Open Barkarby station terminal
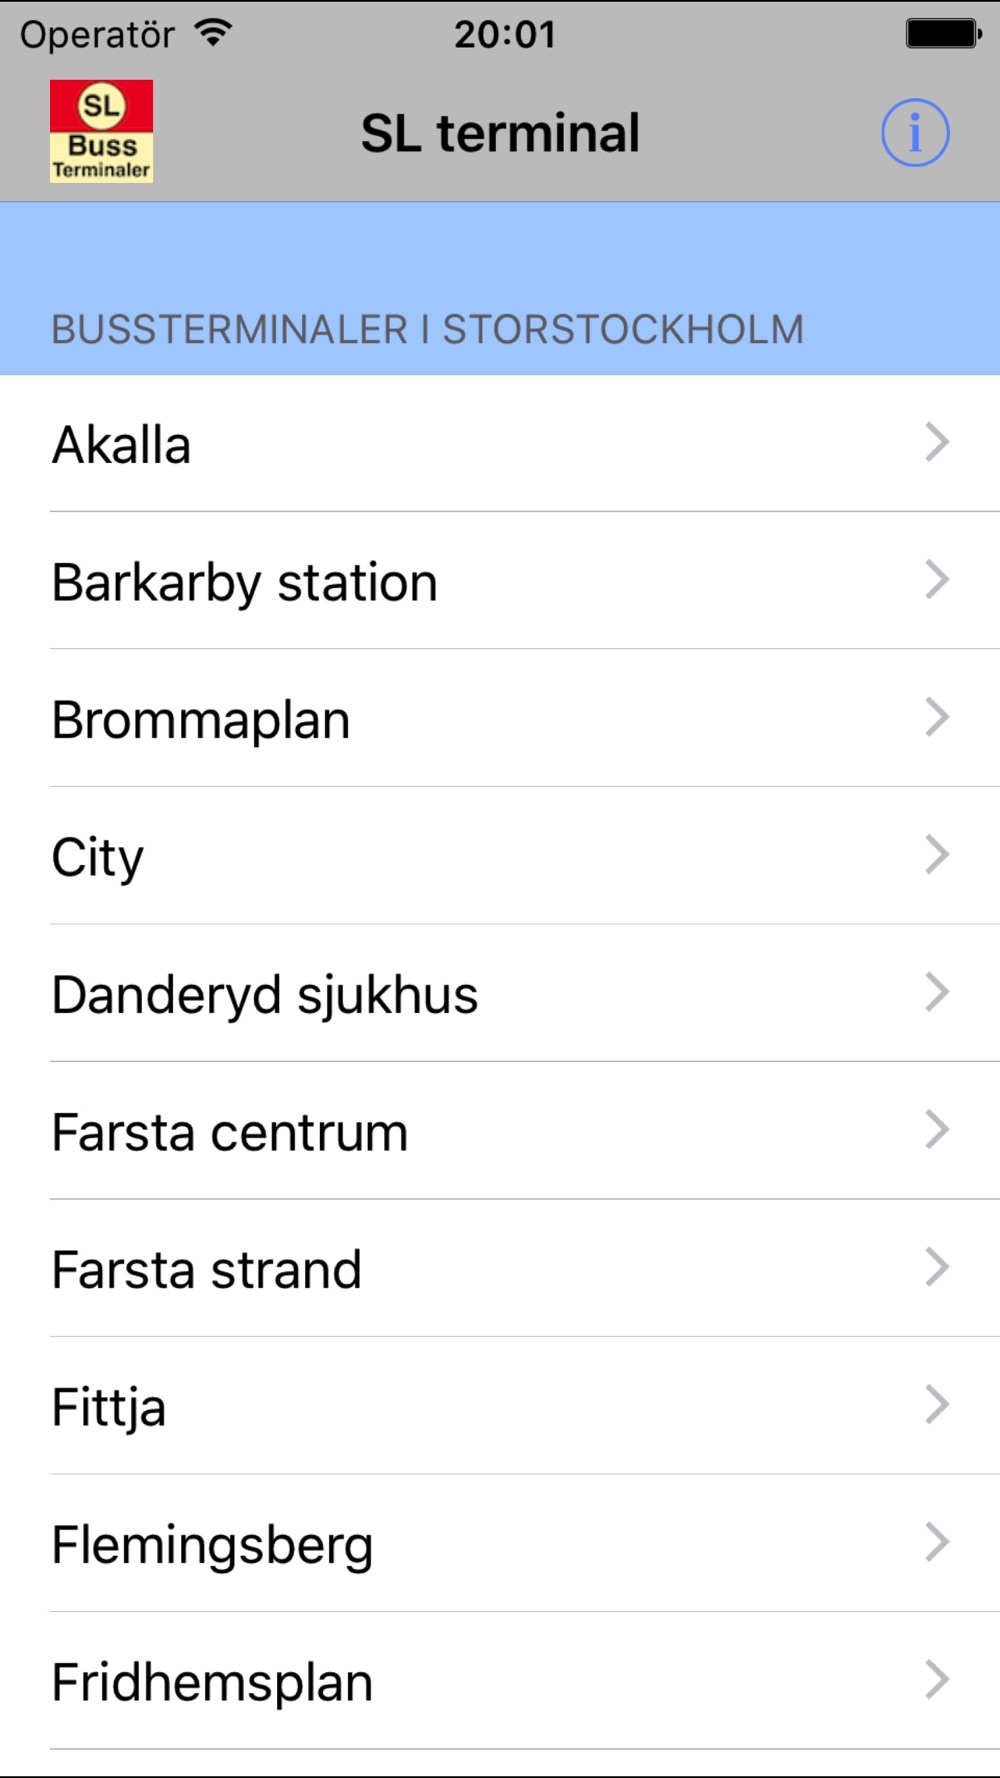Viewport: 1000px width, 1778px height. 500,581
